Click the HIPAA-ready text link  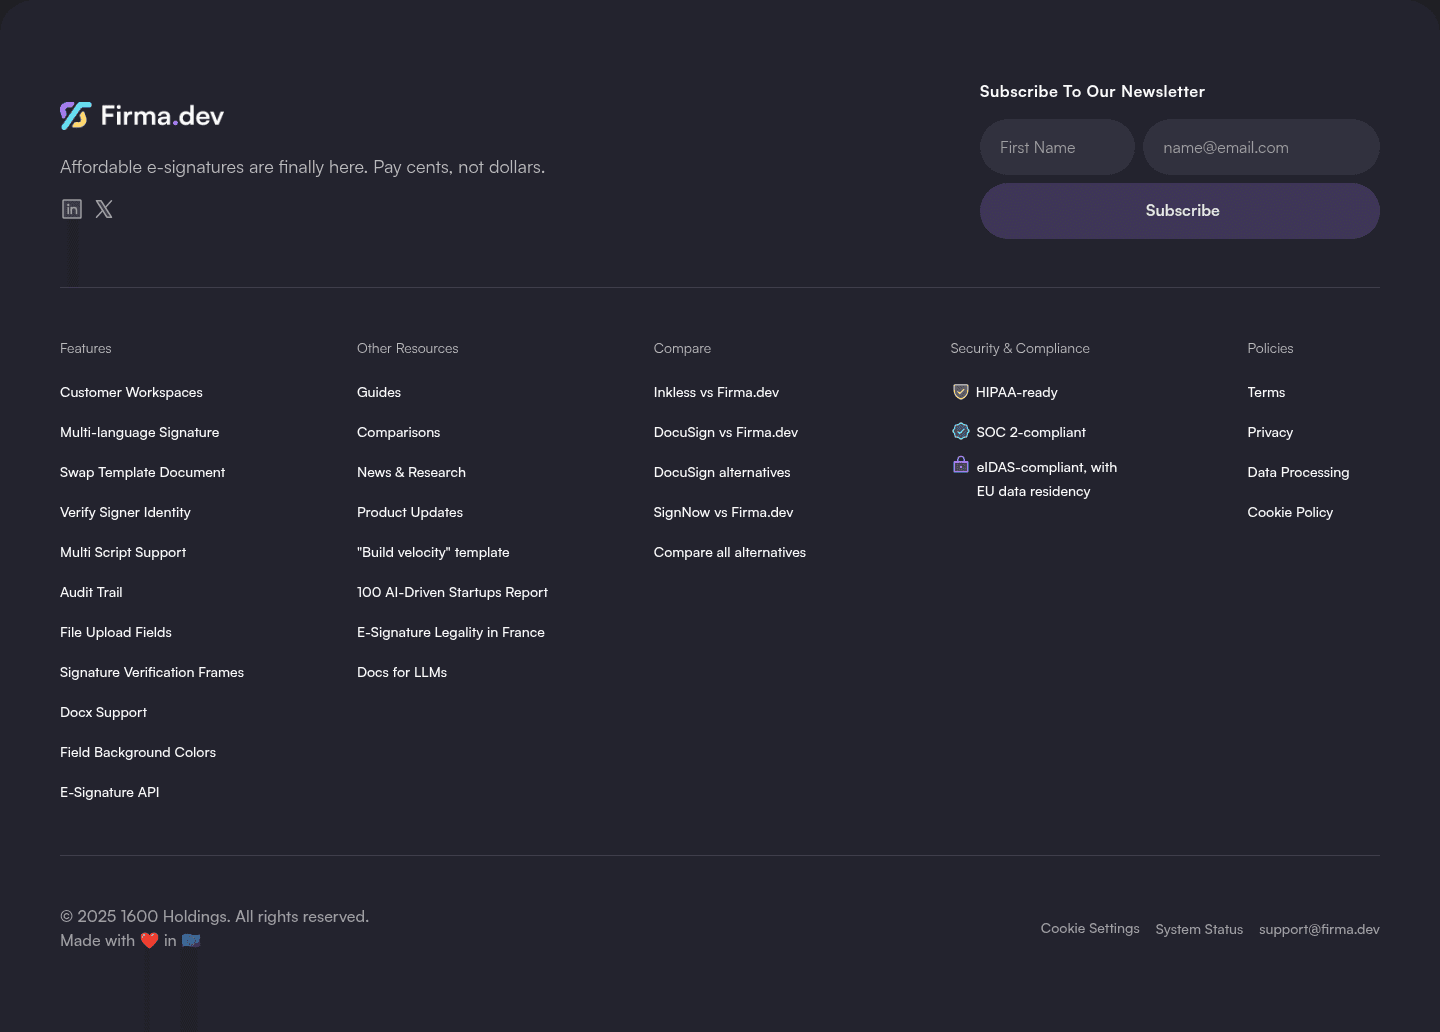(1017, 392)
